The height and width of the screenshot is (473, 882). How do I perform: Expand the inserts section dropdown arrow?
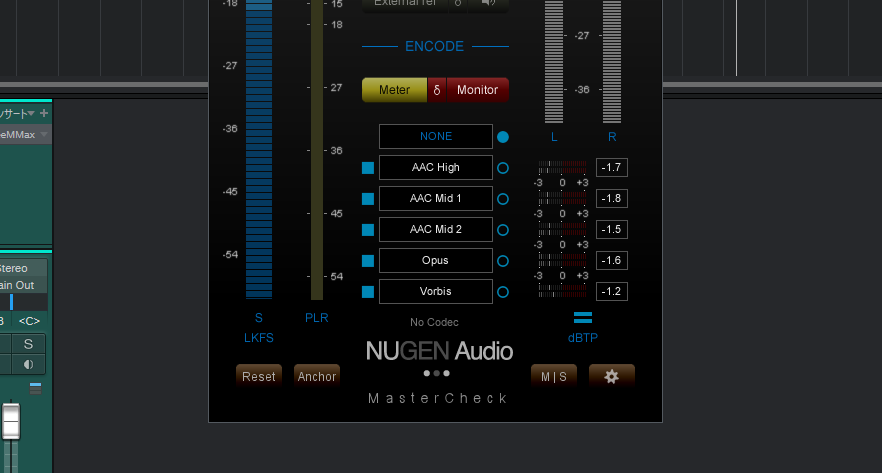pyautogui.click(x=32, y=113)
